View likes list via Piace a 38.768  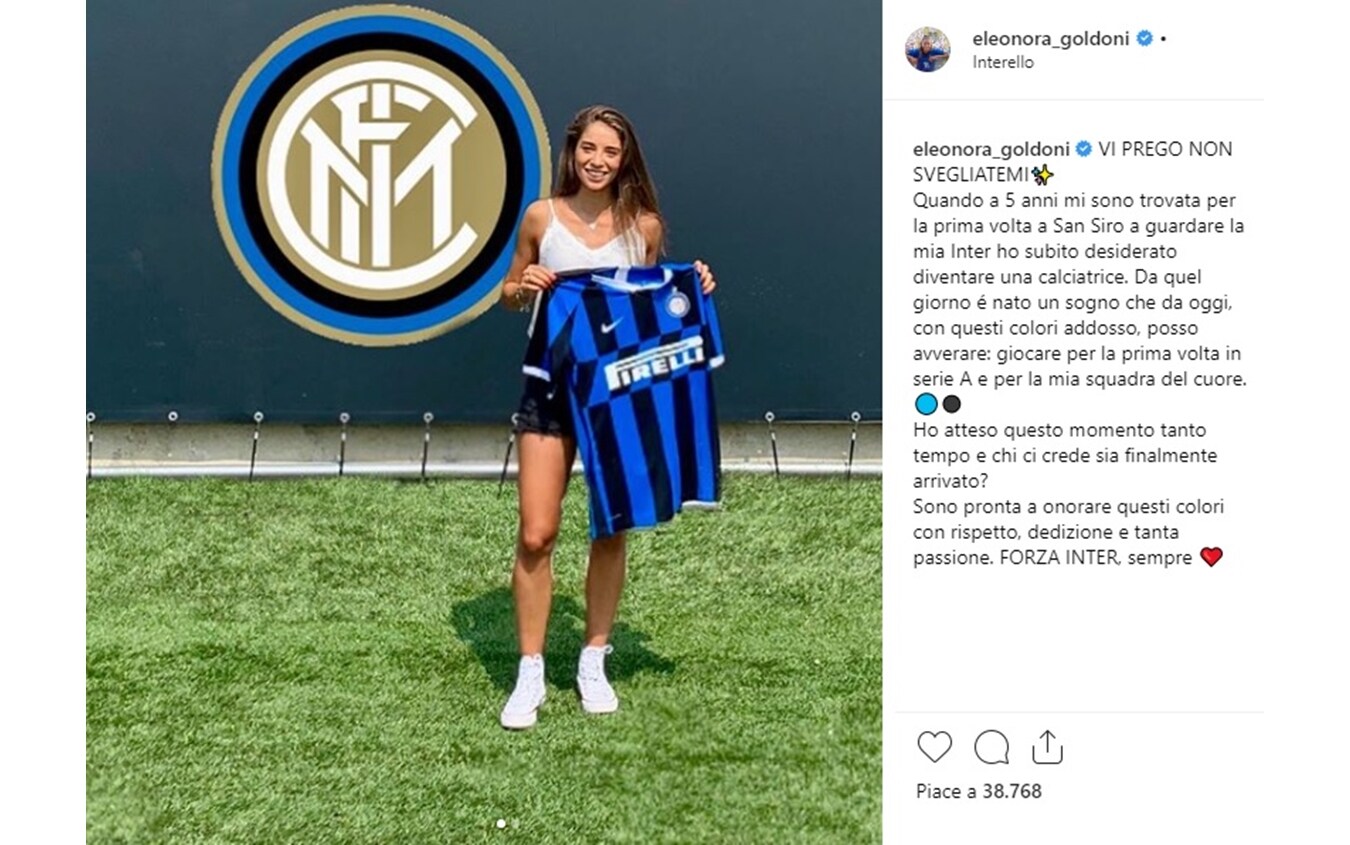click(x=979, y=791)
